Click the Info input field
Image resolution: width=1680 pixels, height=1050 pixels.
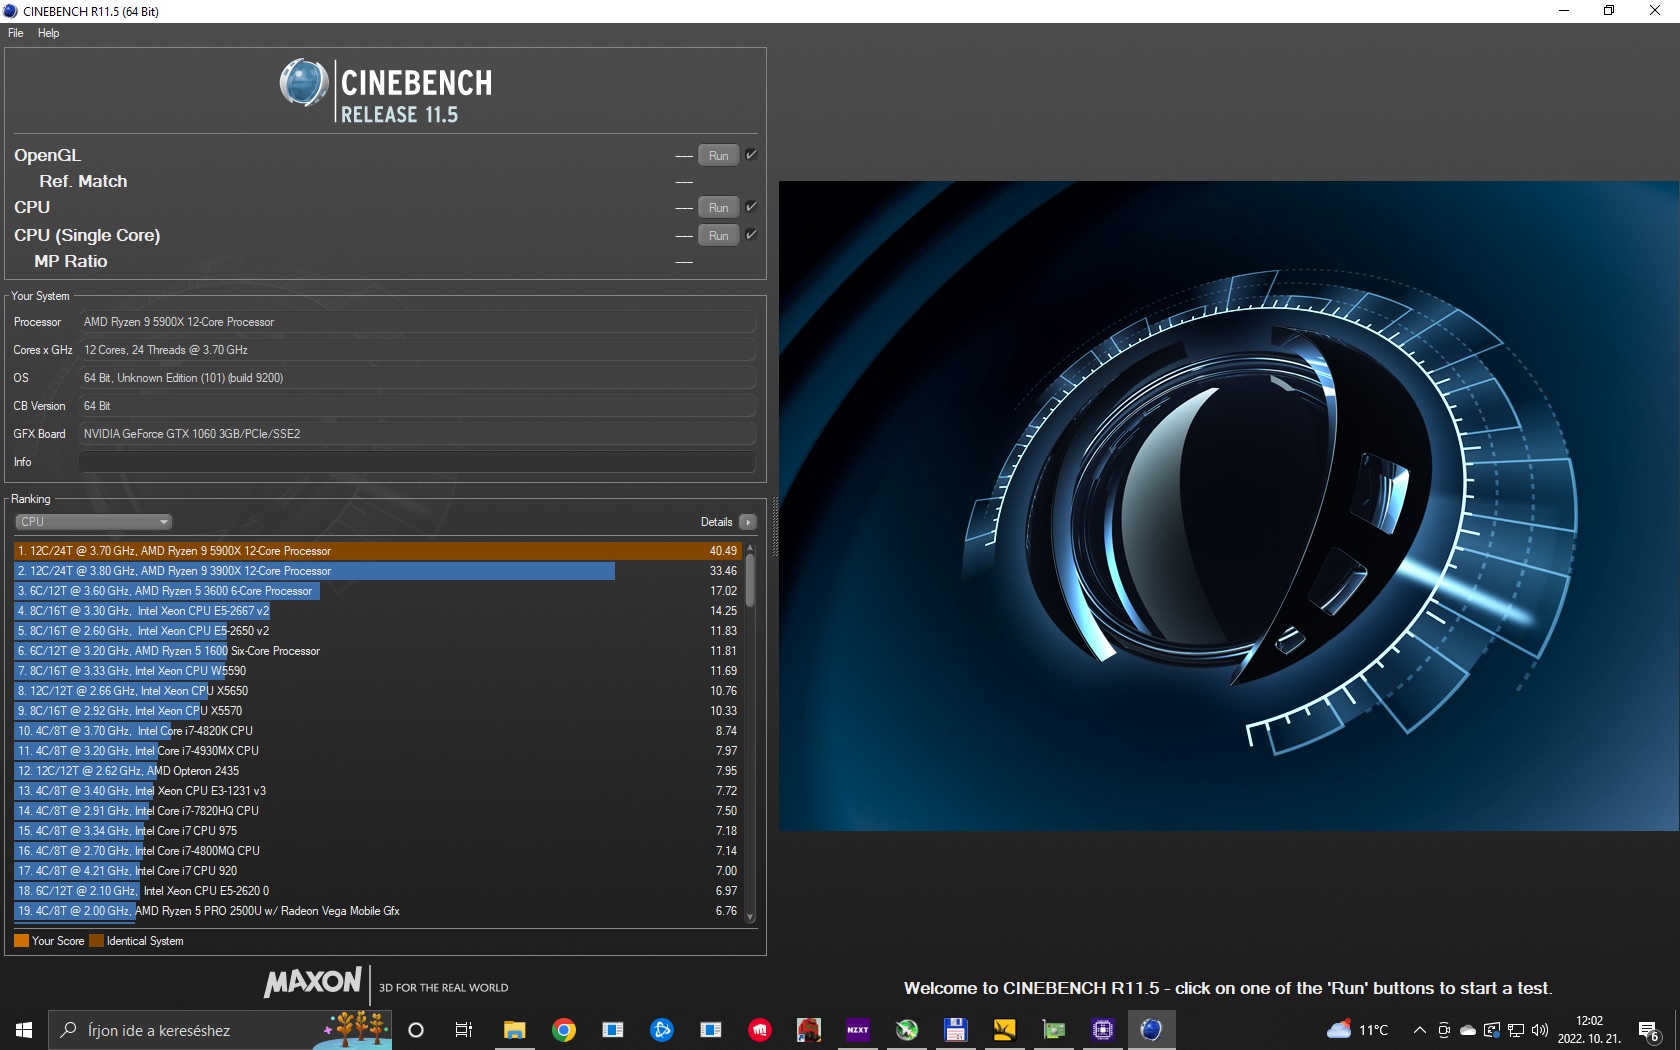click(417, 462)
